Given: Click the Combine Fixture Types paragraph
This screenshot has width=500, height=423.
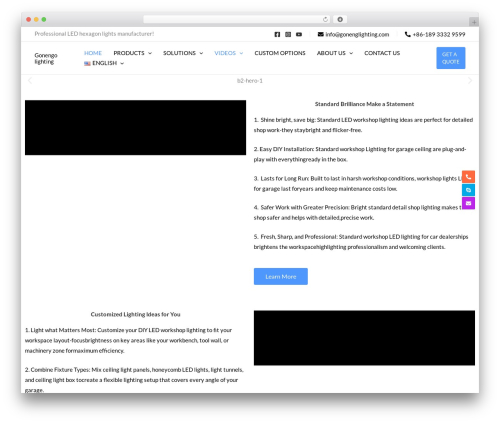Looking at the screenshot, I should 134,380.
